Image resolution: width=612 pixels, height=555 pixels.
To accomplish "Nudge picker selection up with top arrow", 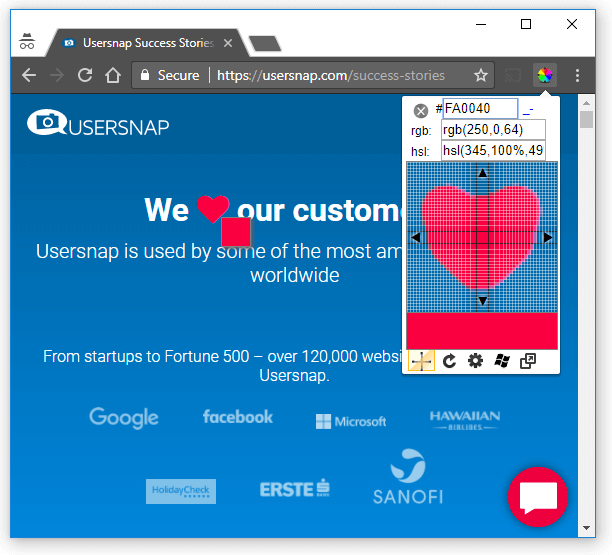I will click(483, 173).
